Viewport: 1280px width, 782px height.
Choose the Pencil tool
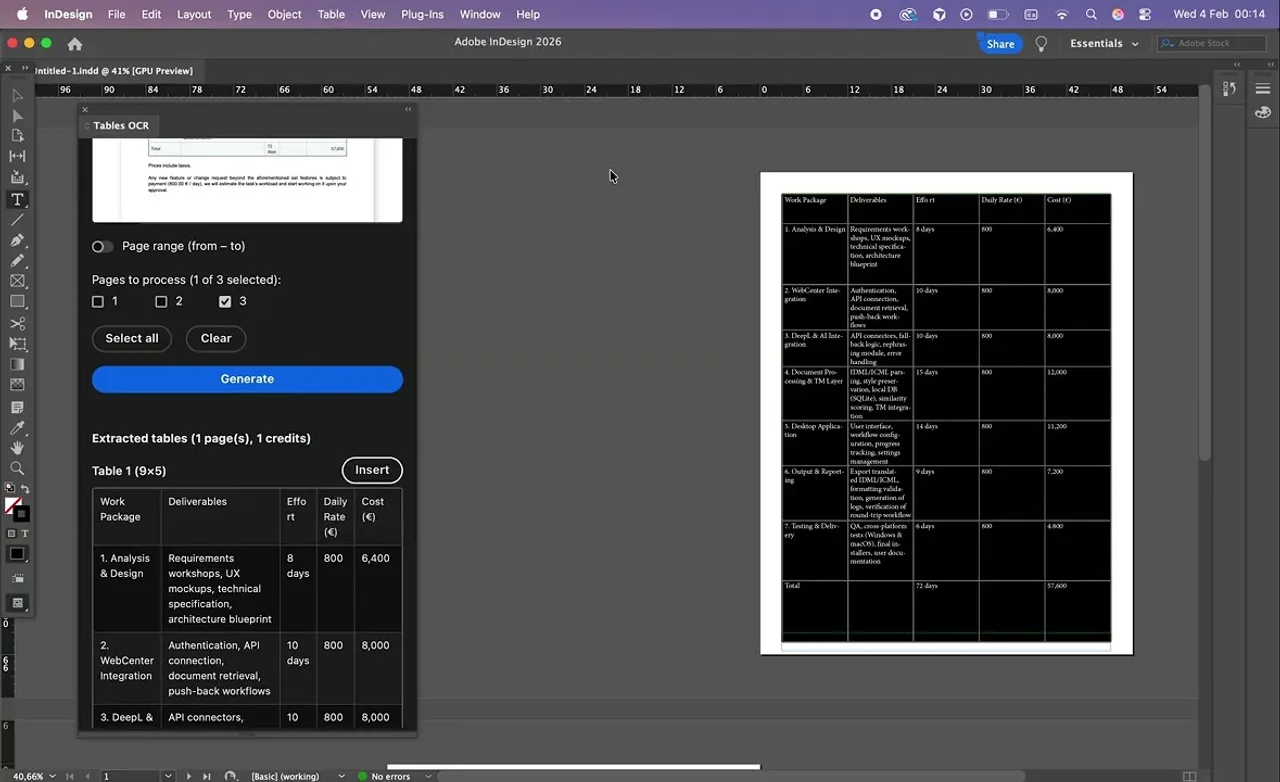(x=17, y=261)
